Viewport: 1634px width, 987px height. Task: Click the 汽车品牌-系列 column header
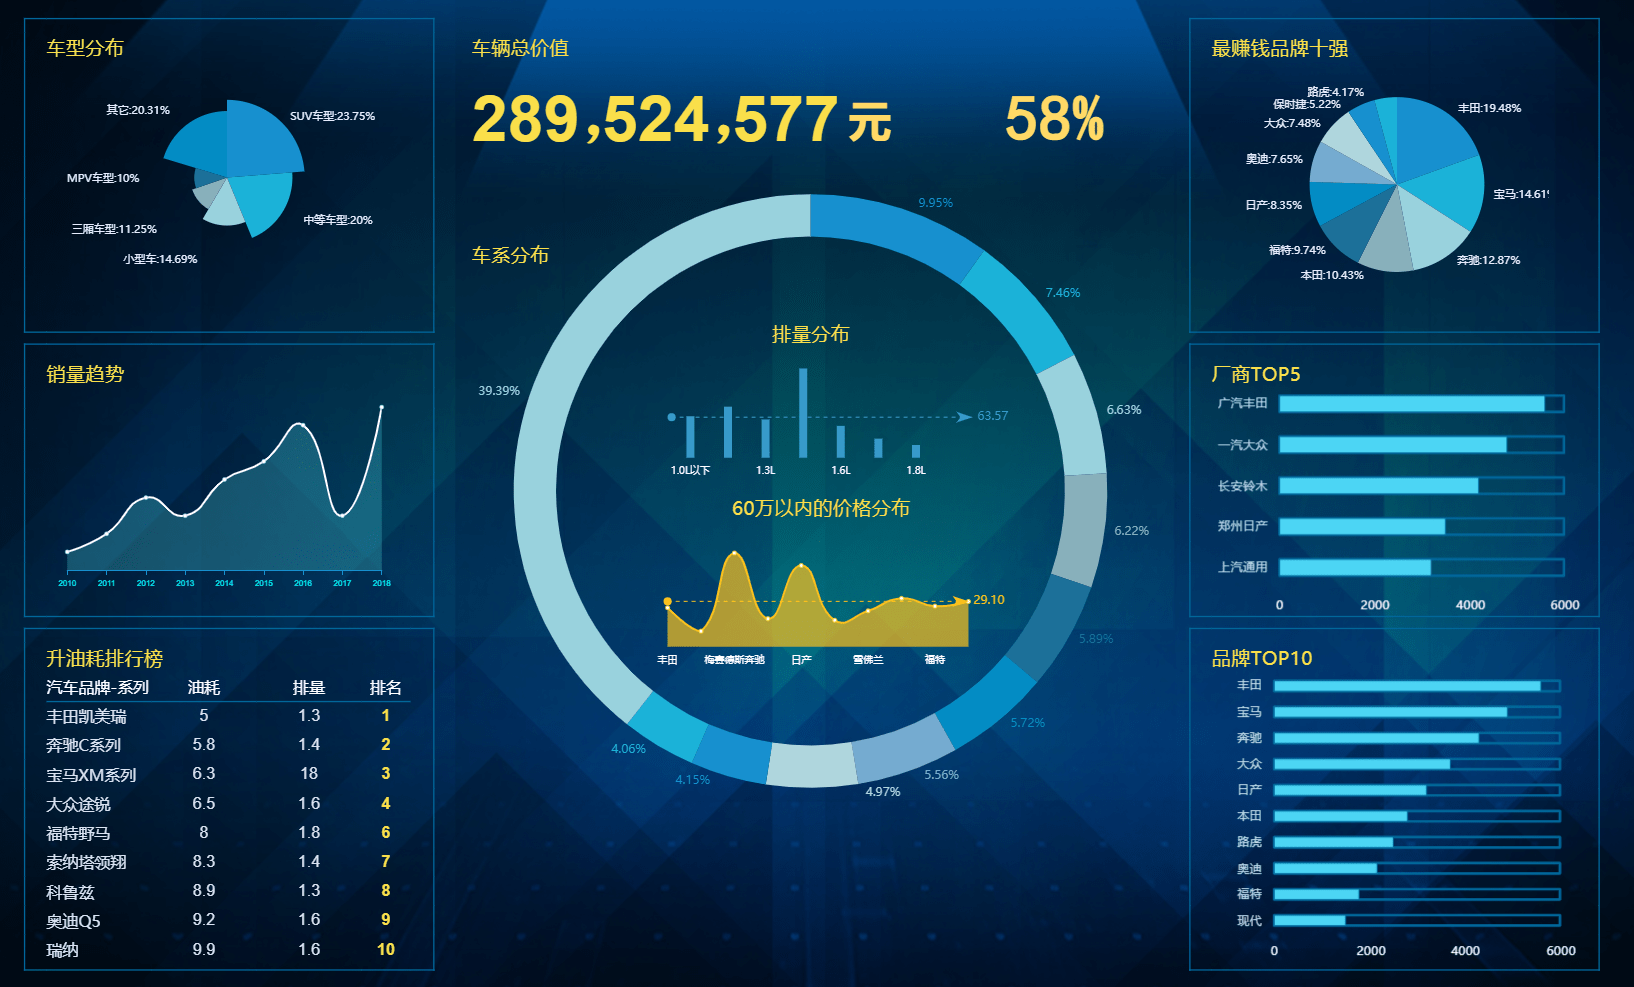point(97,688)
